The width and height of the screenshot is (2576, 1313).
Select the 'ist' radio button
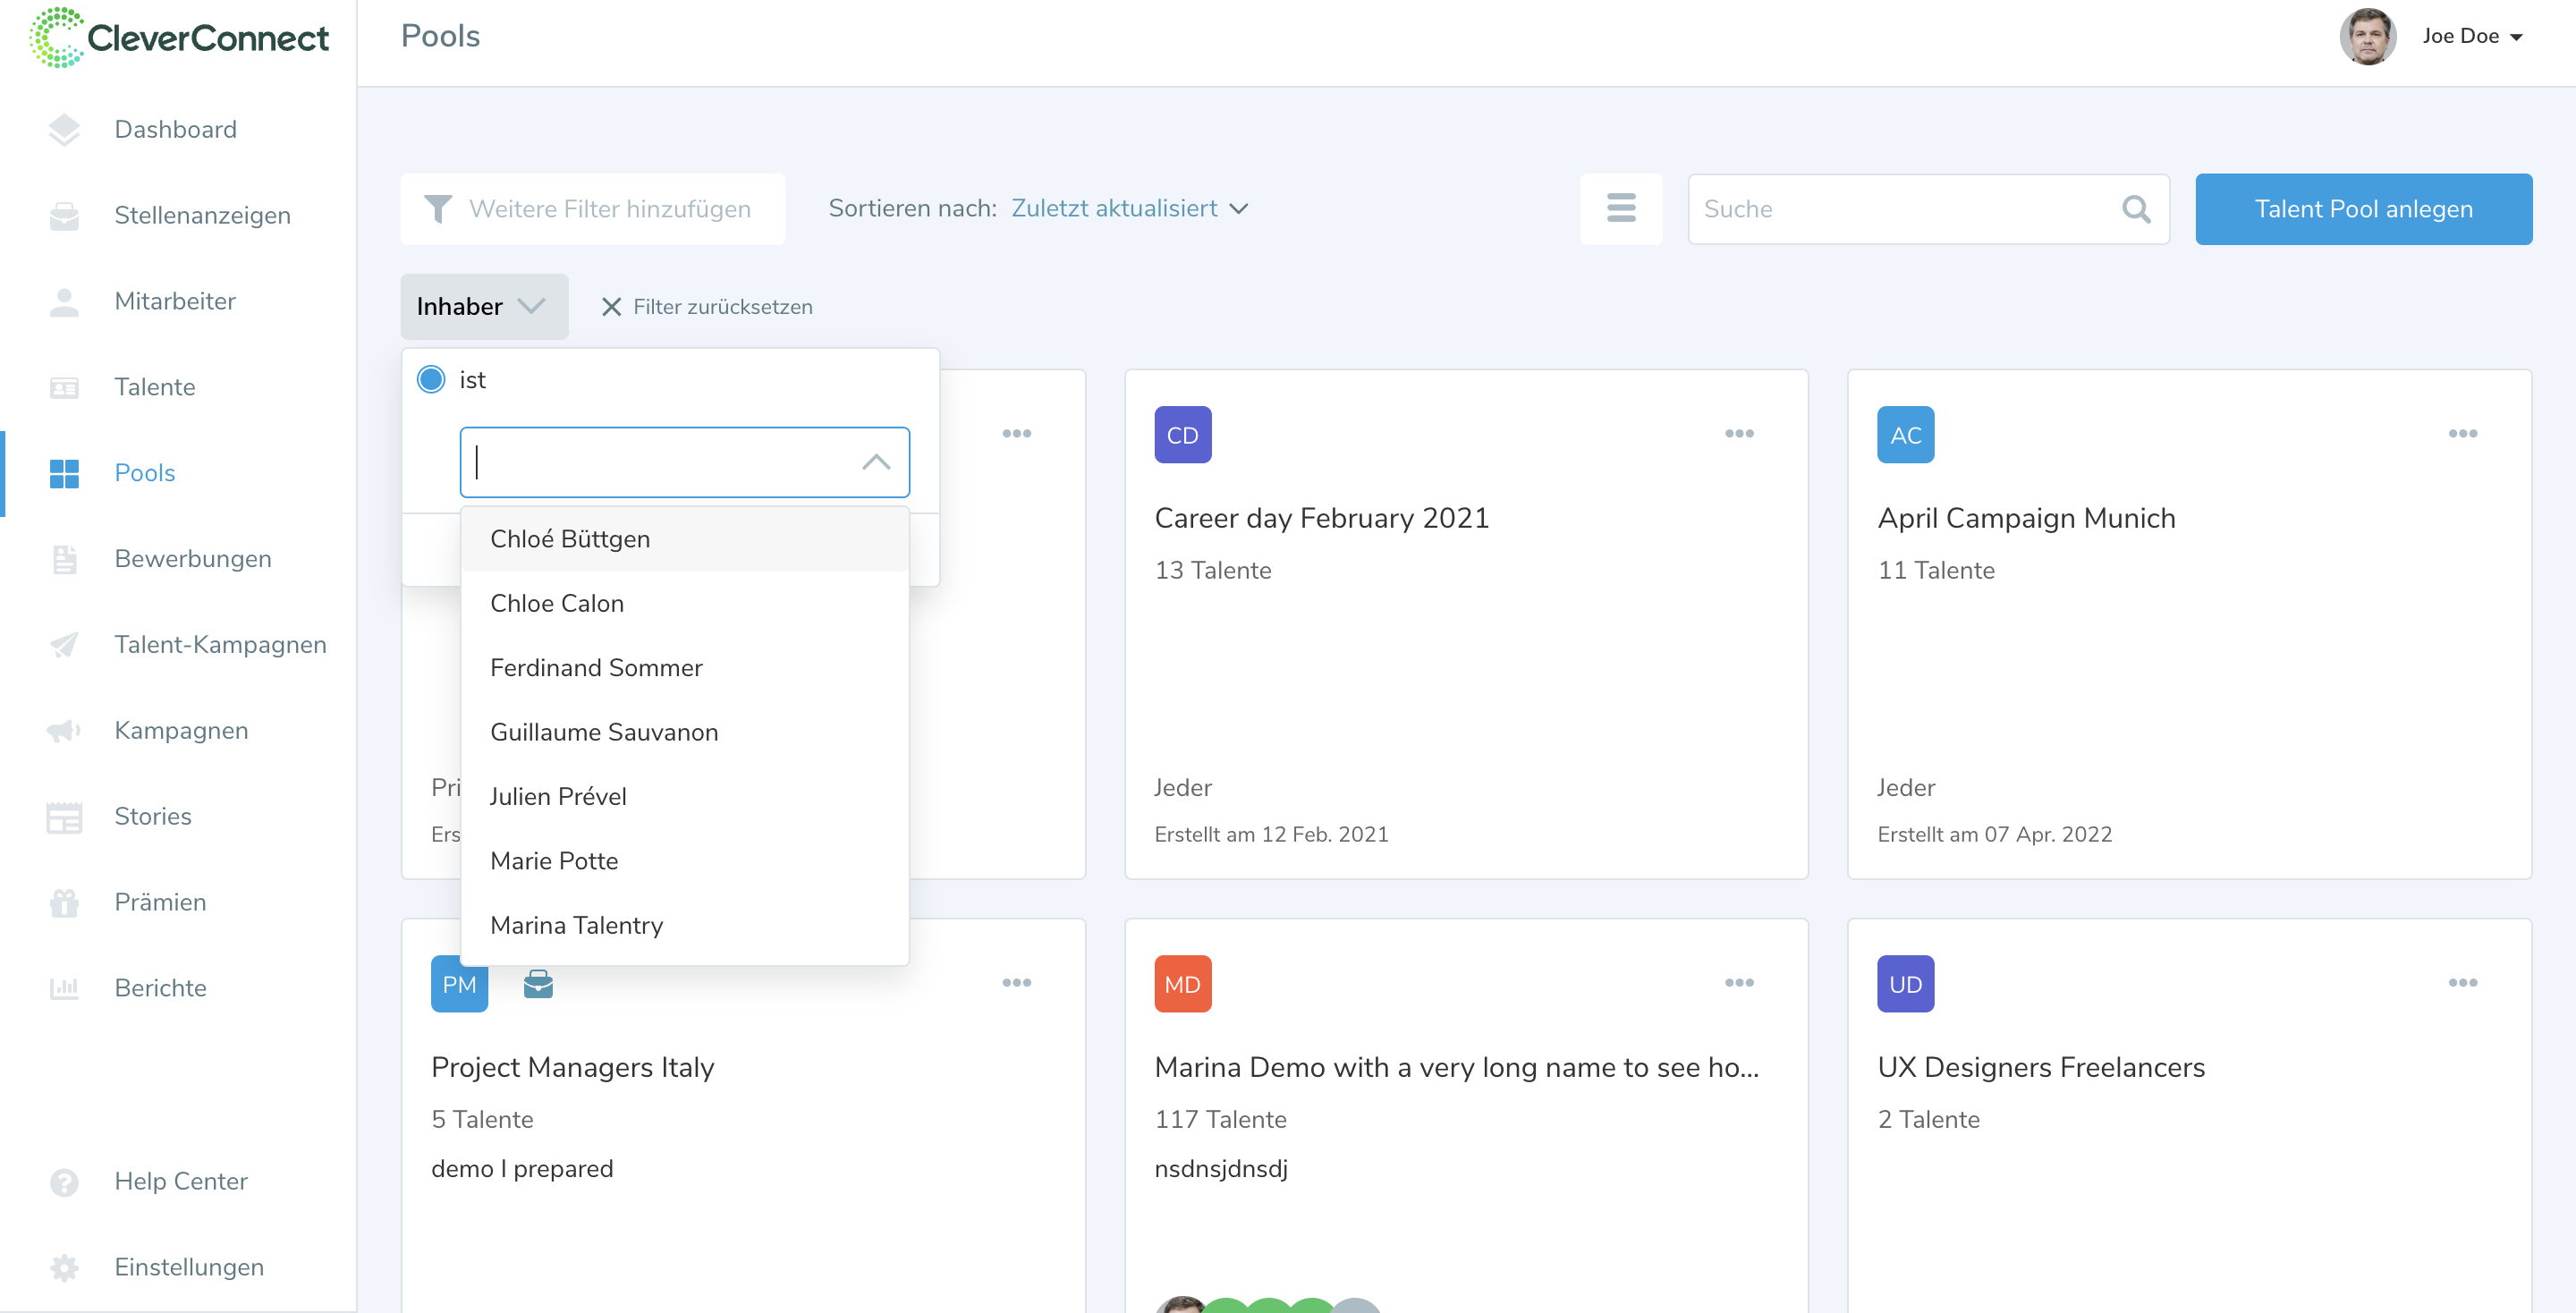[x=431, y=379]
